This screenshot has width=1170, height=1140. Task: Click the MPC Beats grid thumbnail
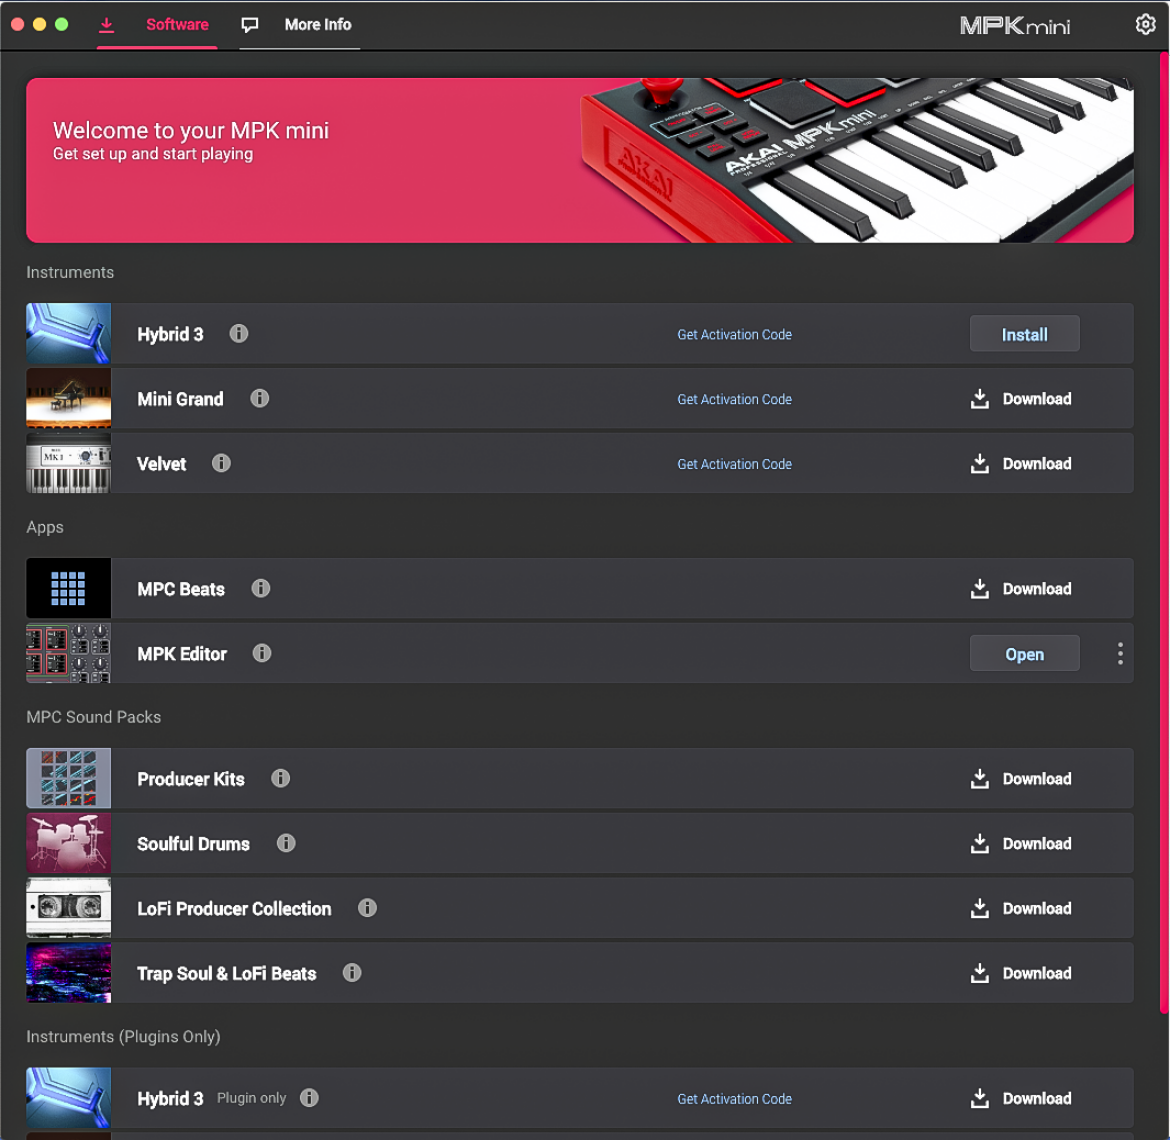(x=69, y=589)
